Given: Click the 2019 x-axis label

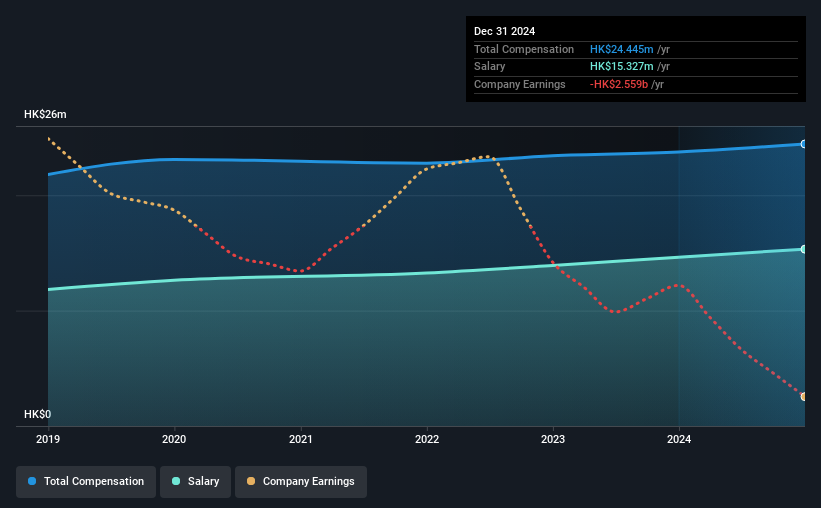Looking at the screenshot, I should coord(48,439).
